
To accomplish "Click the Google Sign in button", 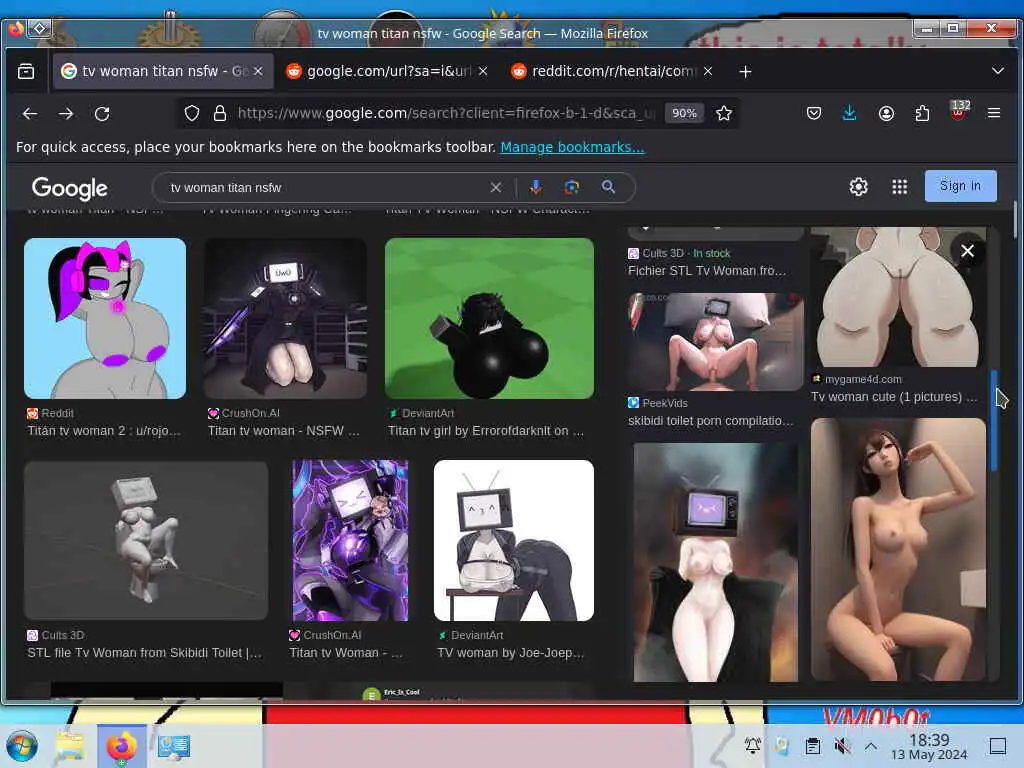I will [x=960, y=186].
